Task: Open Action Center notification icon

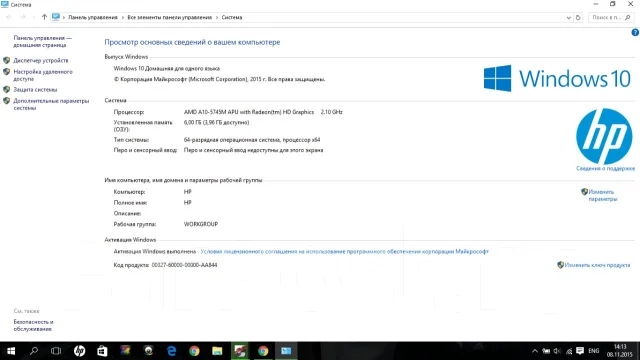Action: click(x=580, y=351)
